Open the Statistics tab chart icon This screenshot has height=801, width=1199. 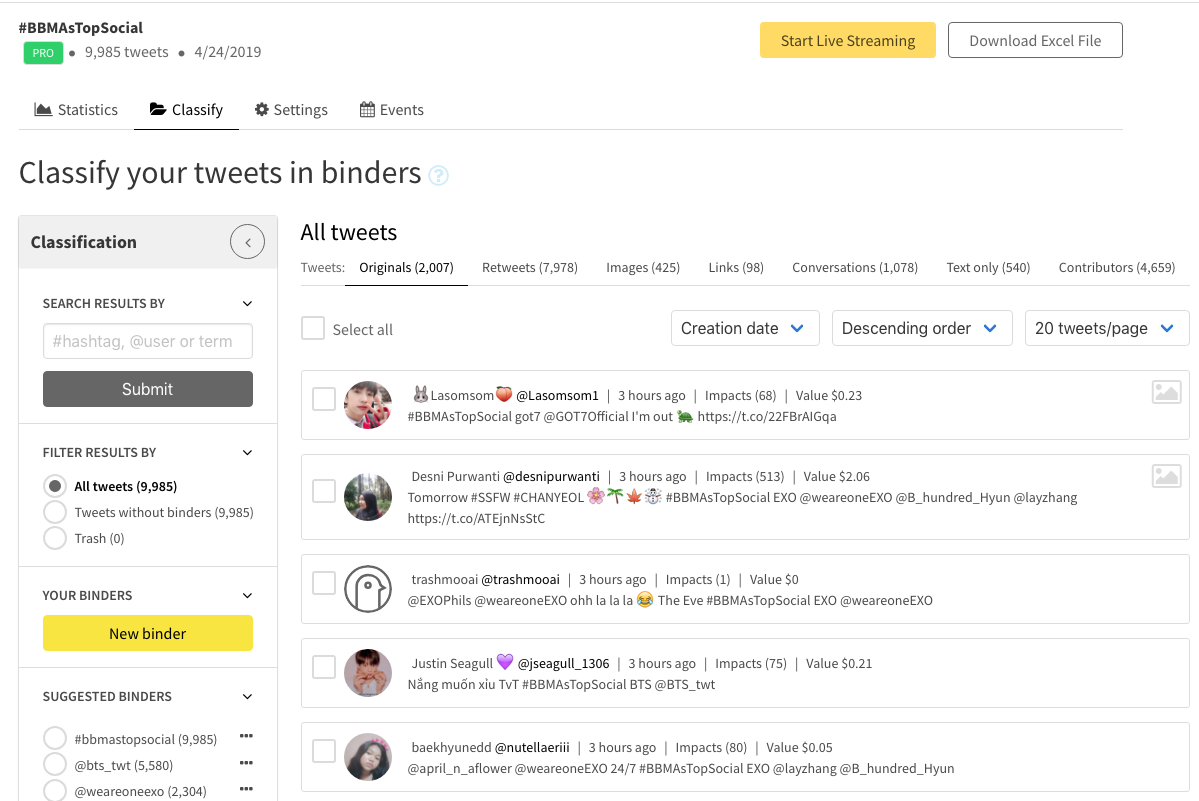42,108
